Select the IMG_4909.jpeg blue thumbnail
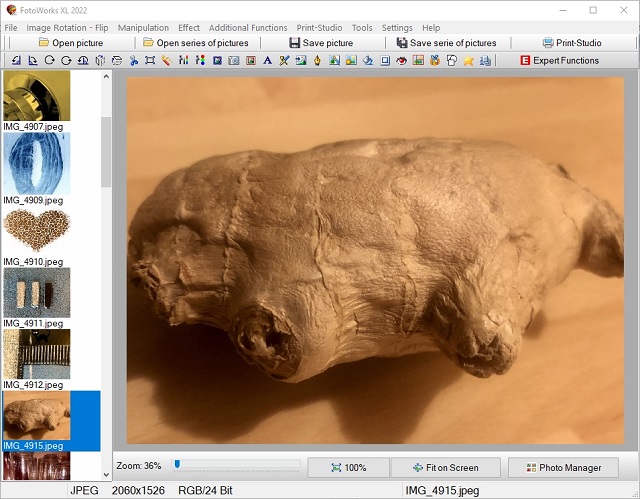The height and width of the screenshot is (499, 640). click(36, 163)
